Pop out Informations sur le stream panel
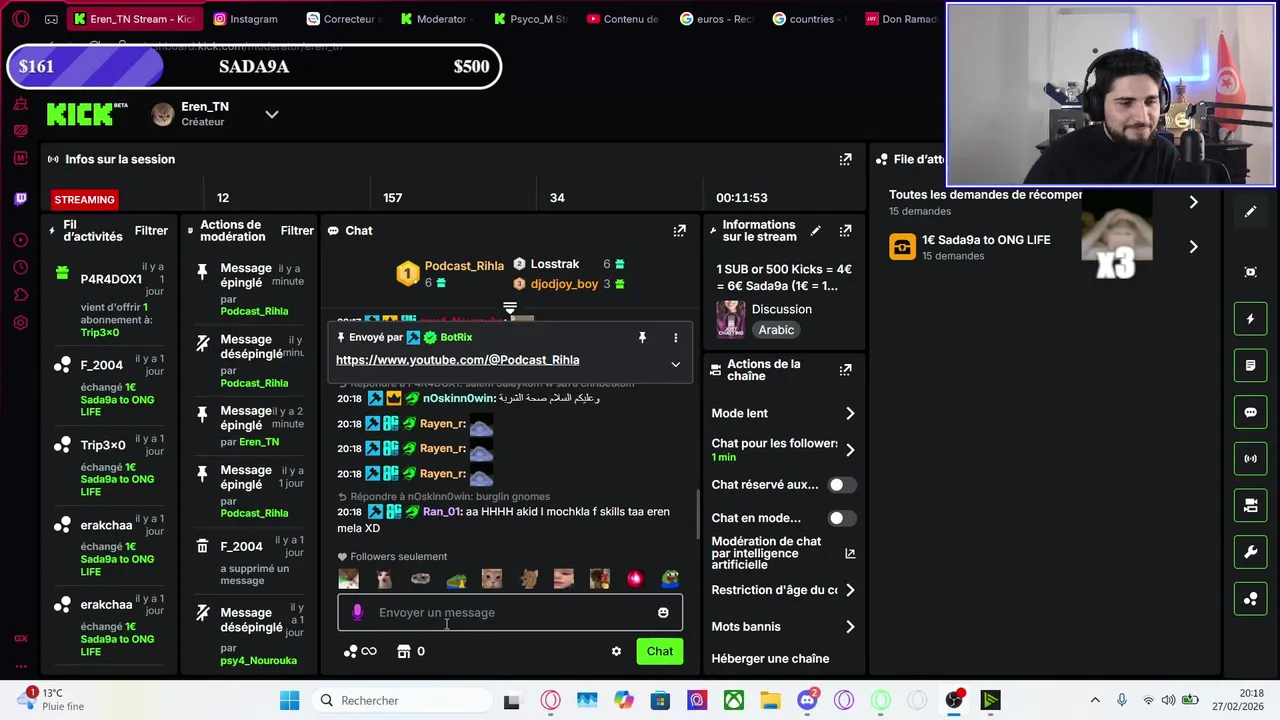This screenshot has width=1280, height=720. coord(845,230)
